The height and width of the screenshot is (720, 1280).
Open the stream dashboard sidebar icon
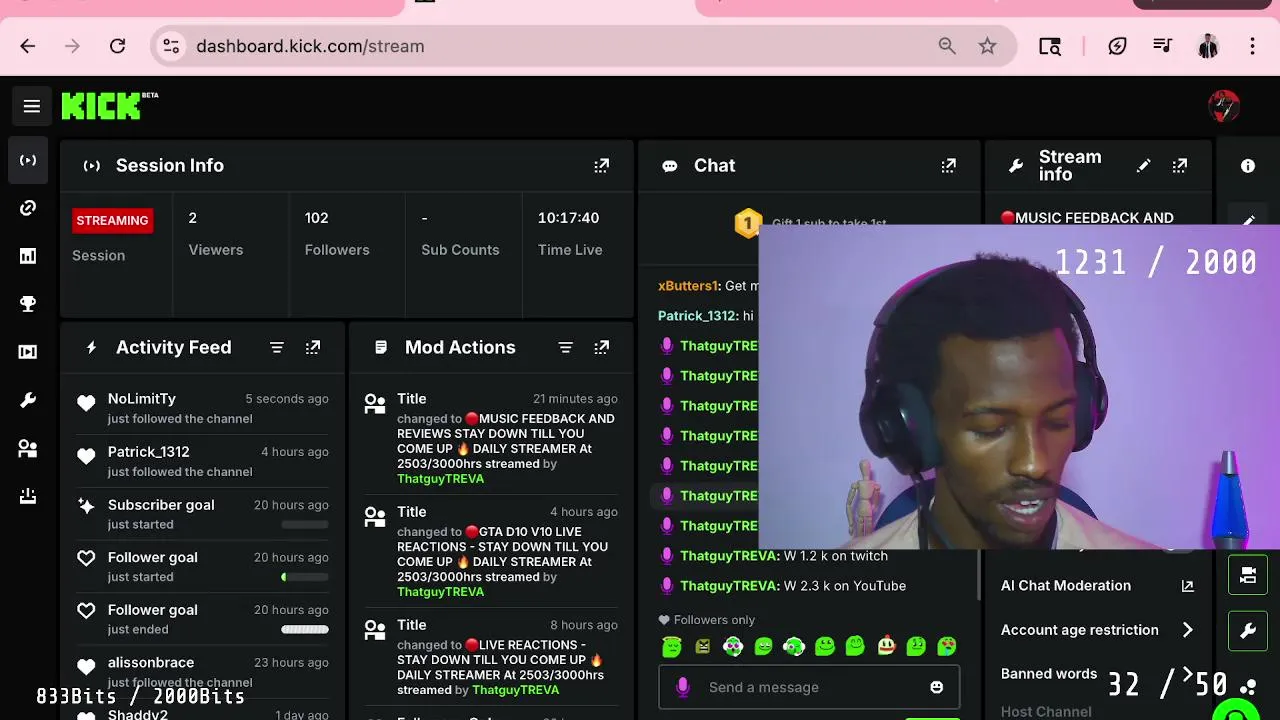[28, 160]
